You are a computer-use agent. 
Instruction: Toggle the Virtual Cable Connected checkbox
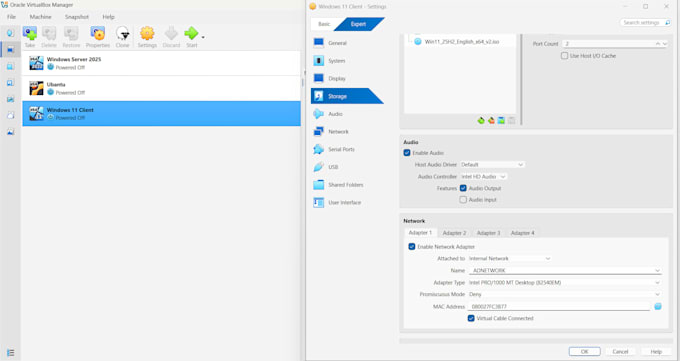tap(471, 318)
